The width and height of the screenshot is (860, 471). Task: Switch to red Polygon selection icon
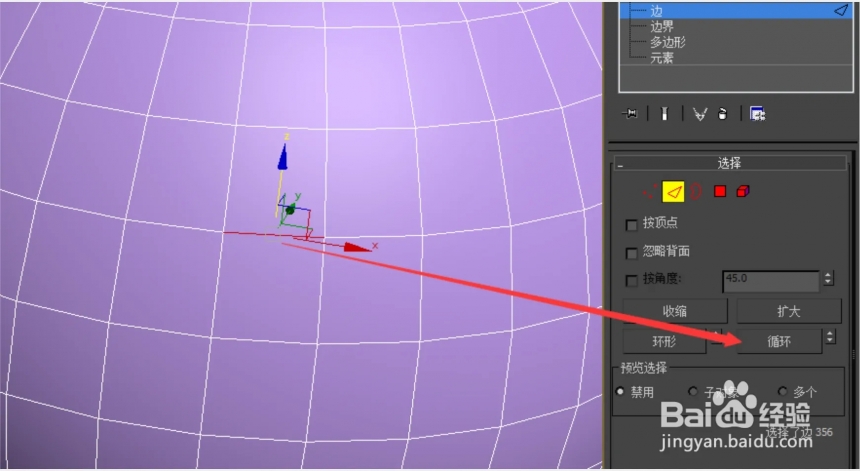click(x=720, y=191)
